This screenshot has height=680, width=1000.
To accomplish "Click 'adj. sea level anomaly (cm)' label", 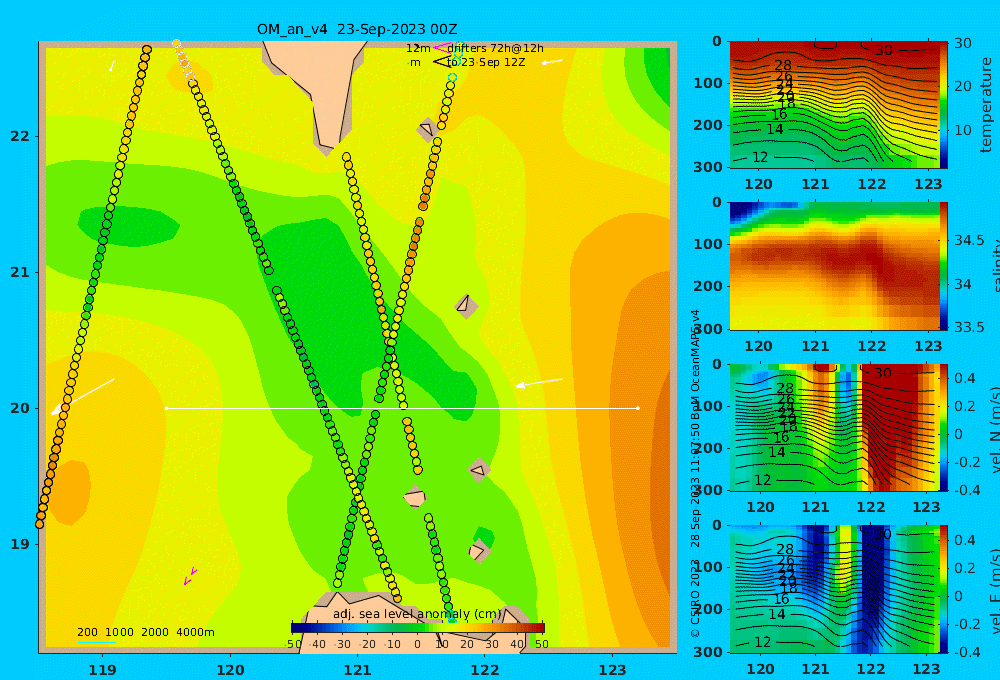I will (417, 614).
